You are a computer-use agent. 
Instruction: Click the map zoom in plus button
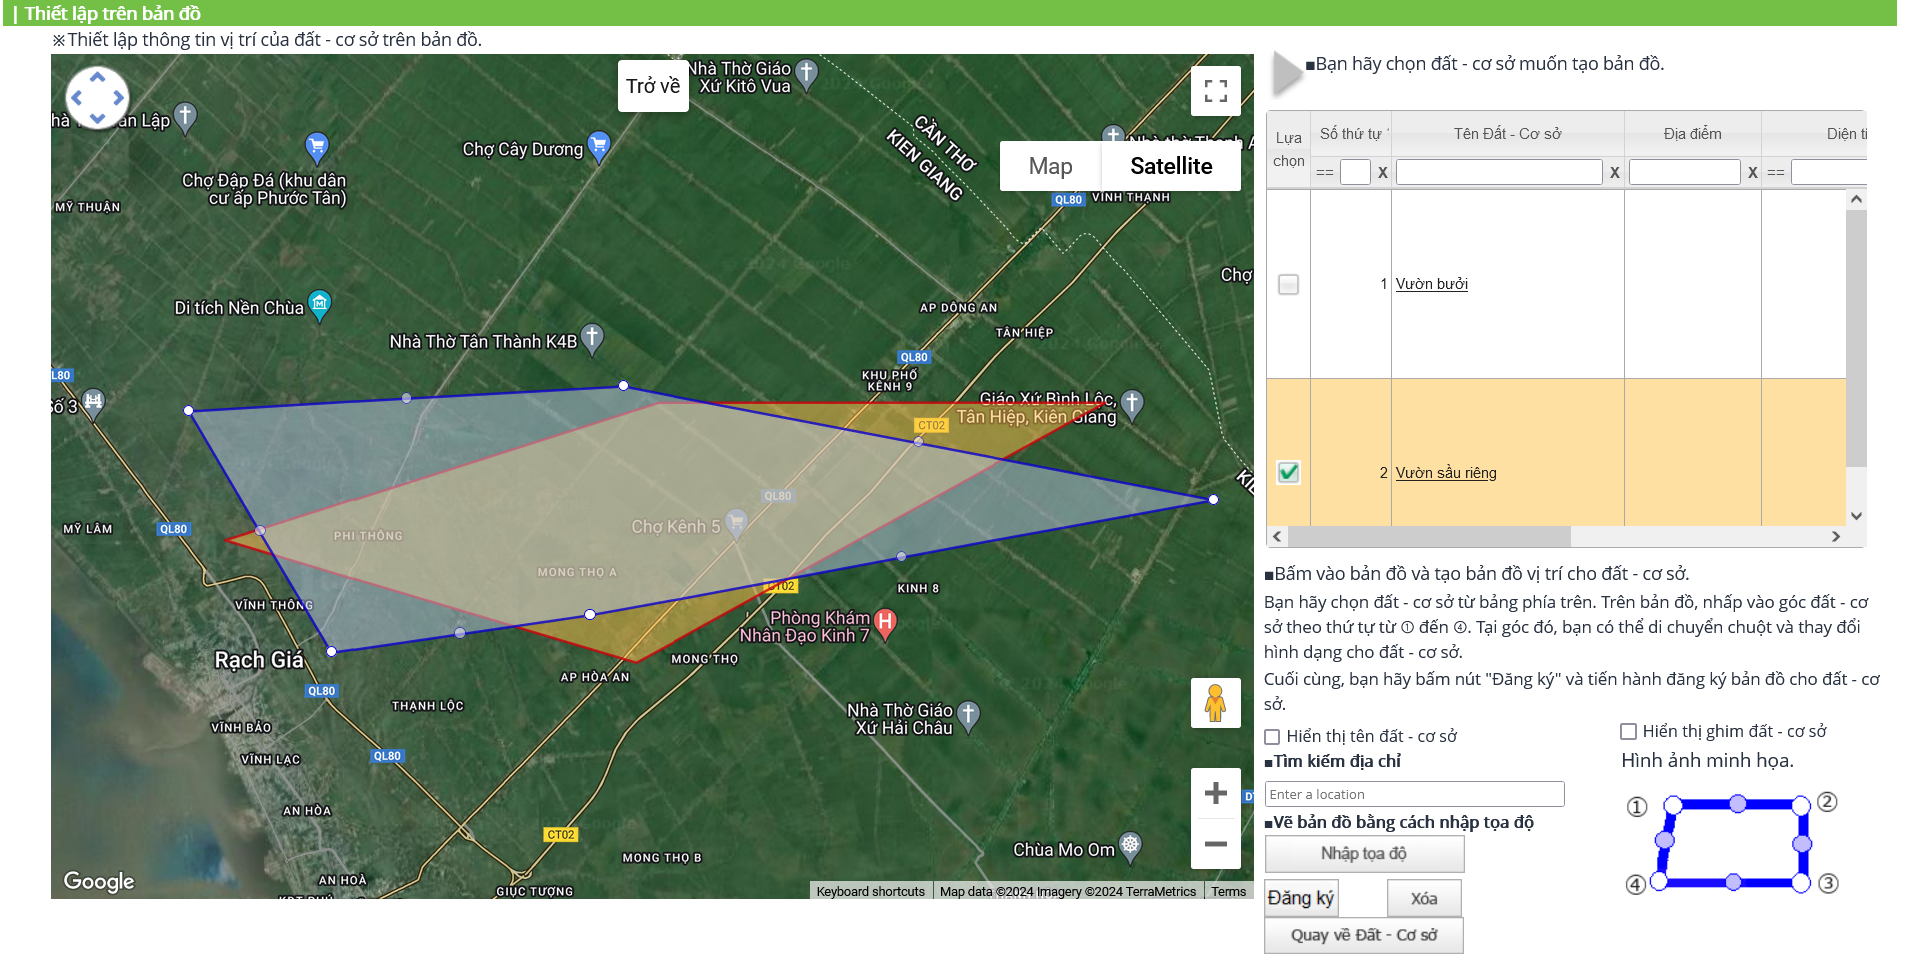point(1215,793)
